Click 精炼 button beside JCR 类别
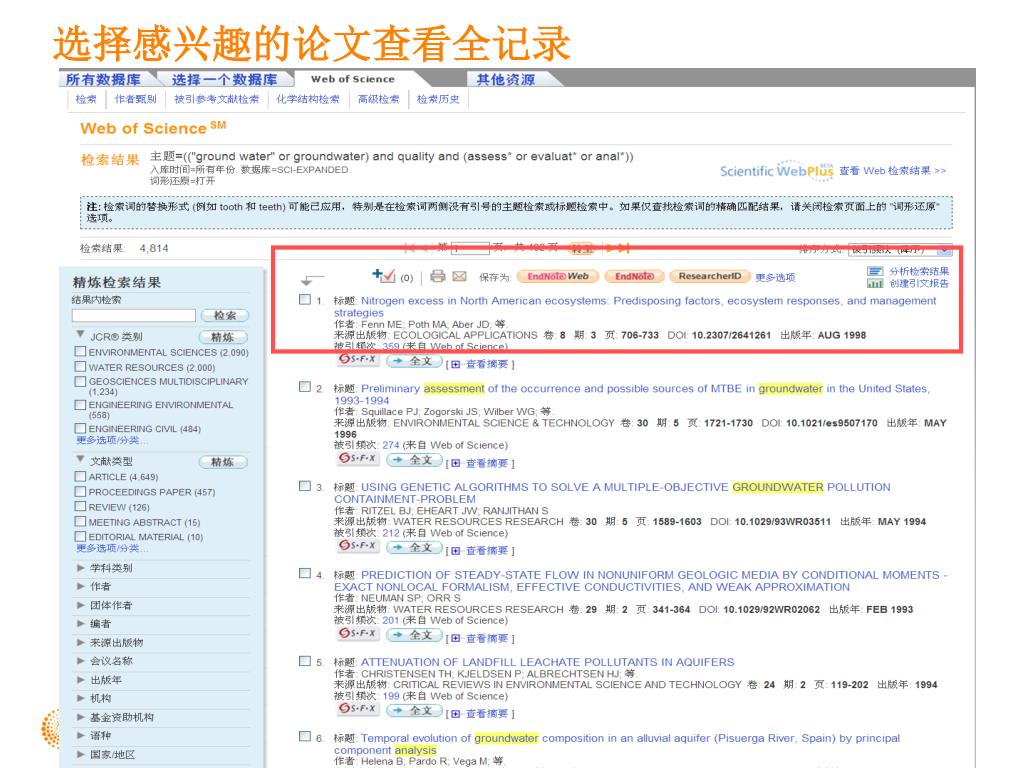1024x768 pixels. [223, 337]
